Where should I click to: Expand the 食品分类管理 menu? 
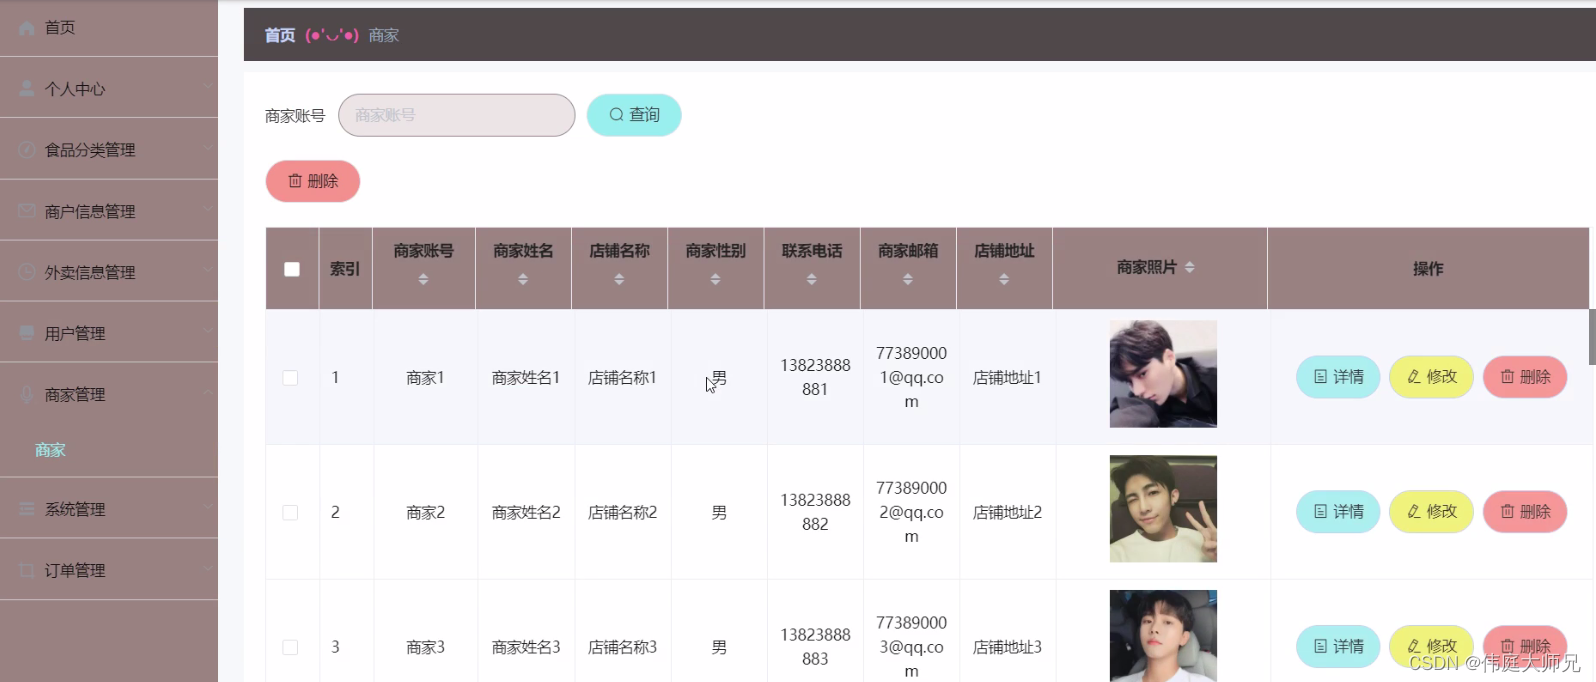click(109, 150)
